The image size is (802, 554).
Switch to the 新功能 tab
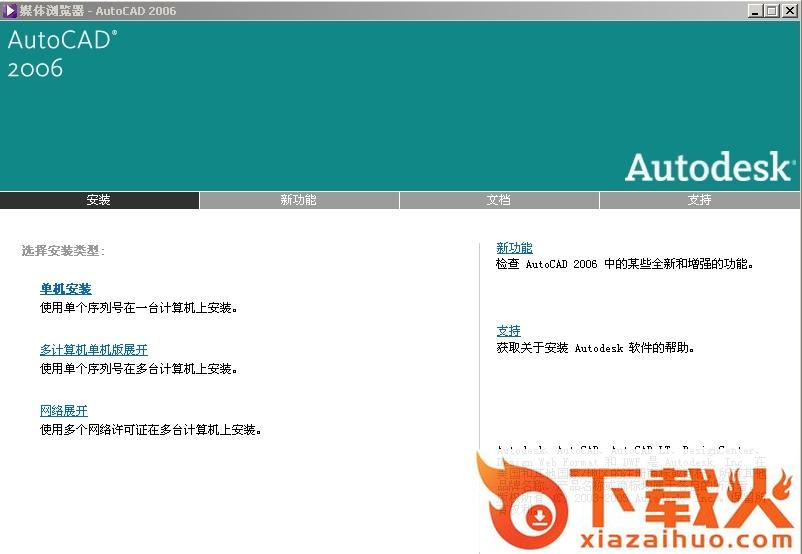click(299, 200)
